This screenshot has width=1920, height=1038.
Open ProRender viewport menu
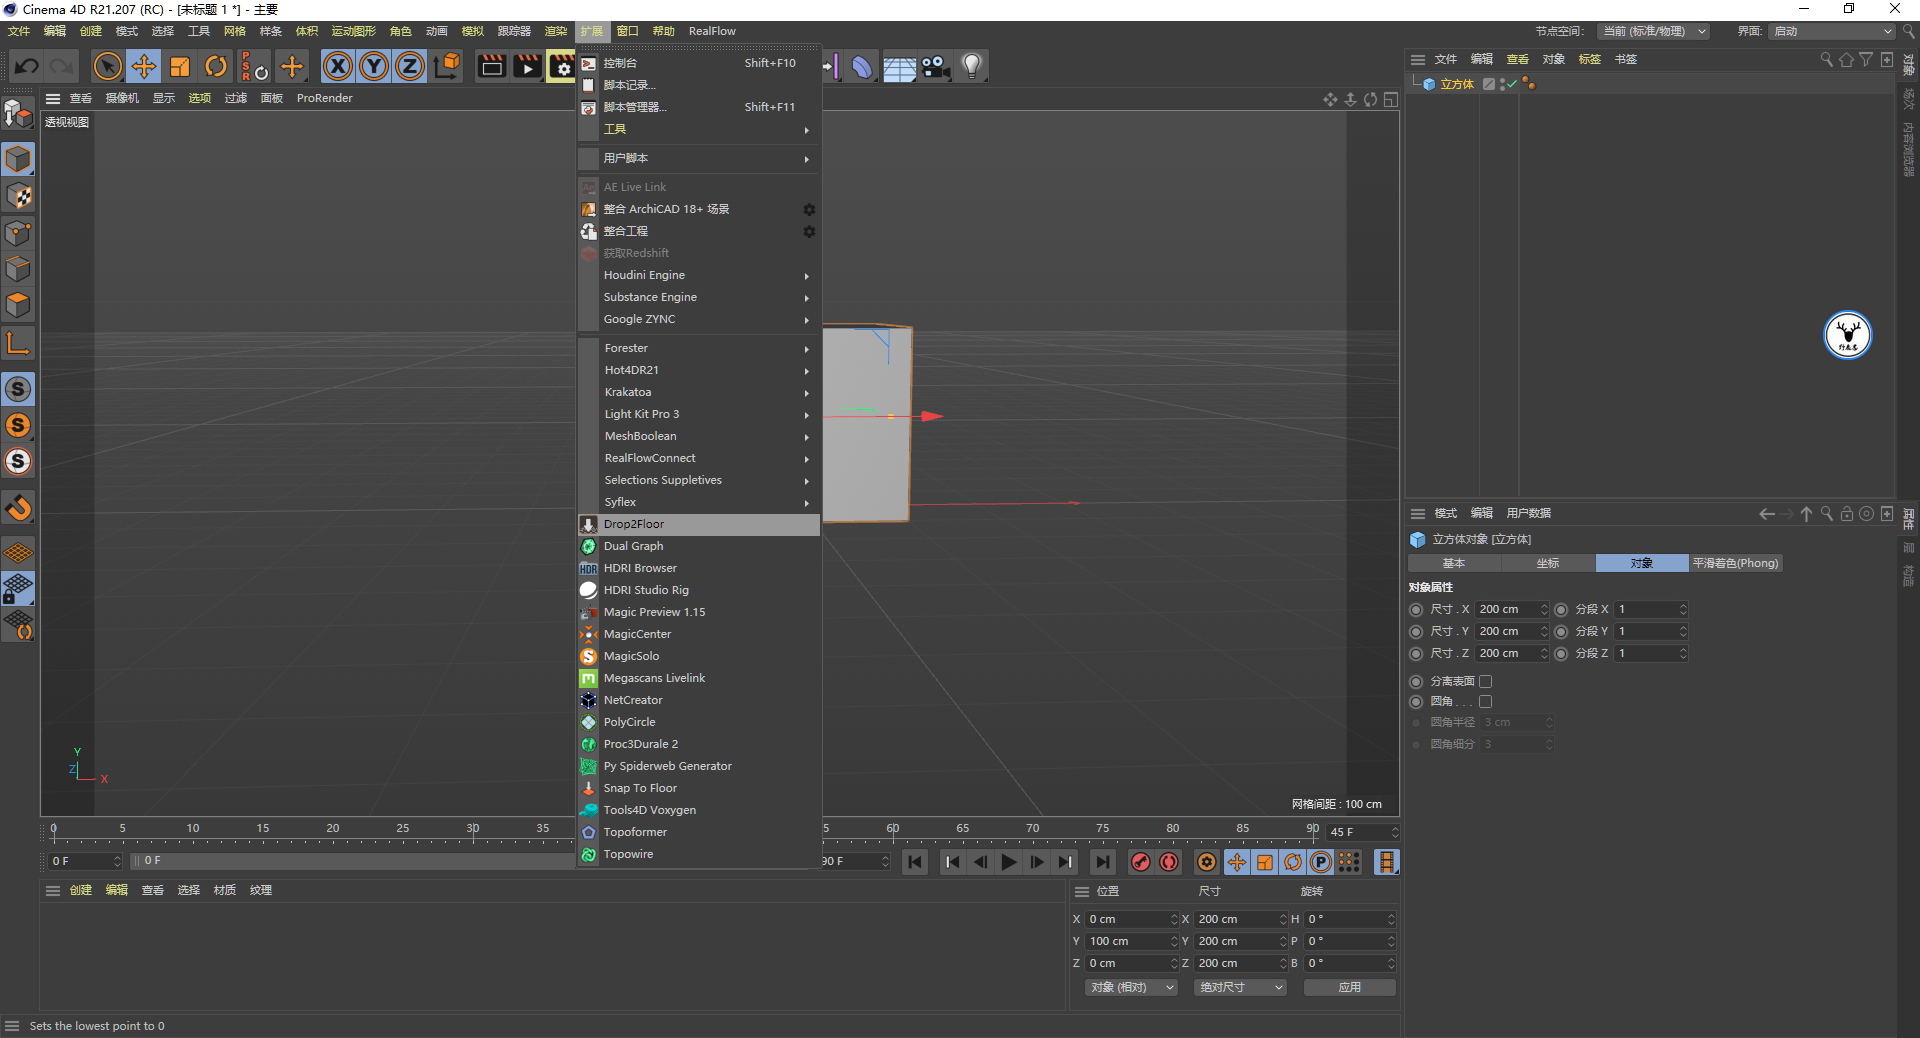pos(324,98)
